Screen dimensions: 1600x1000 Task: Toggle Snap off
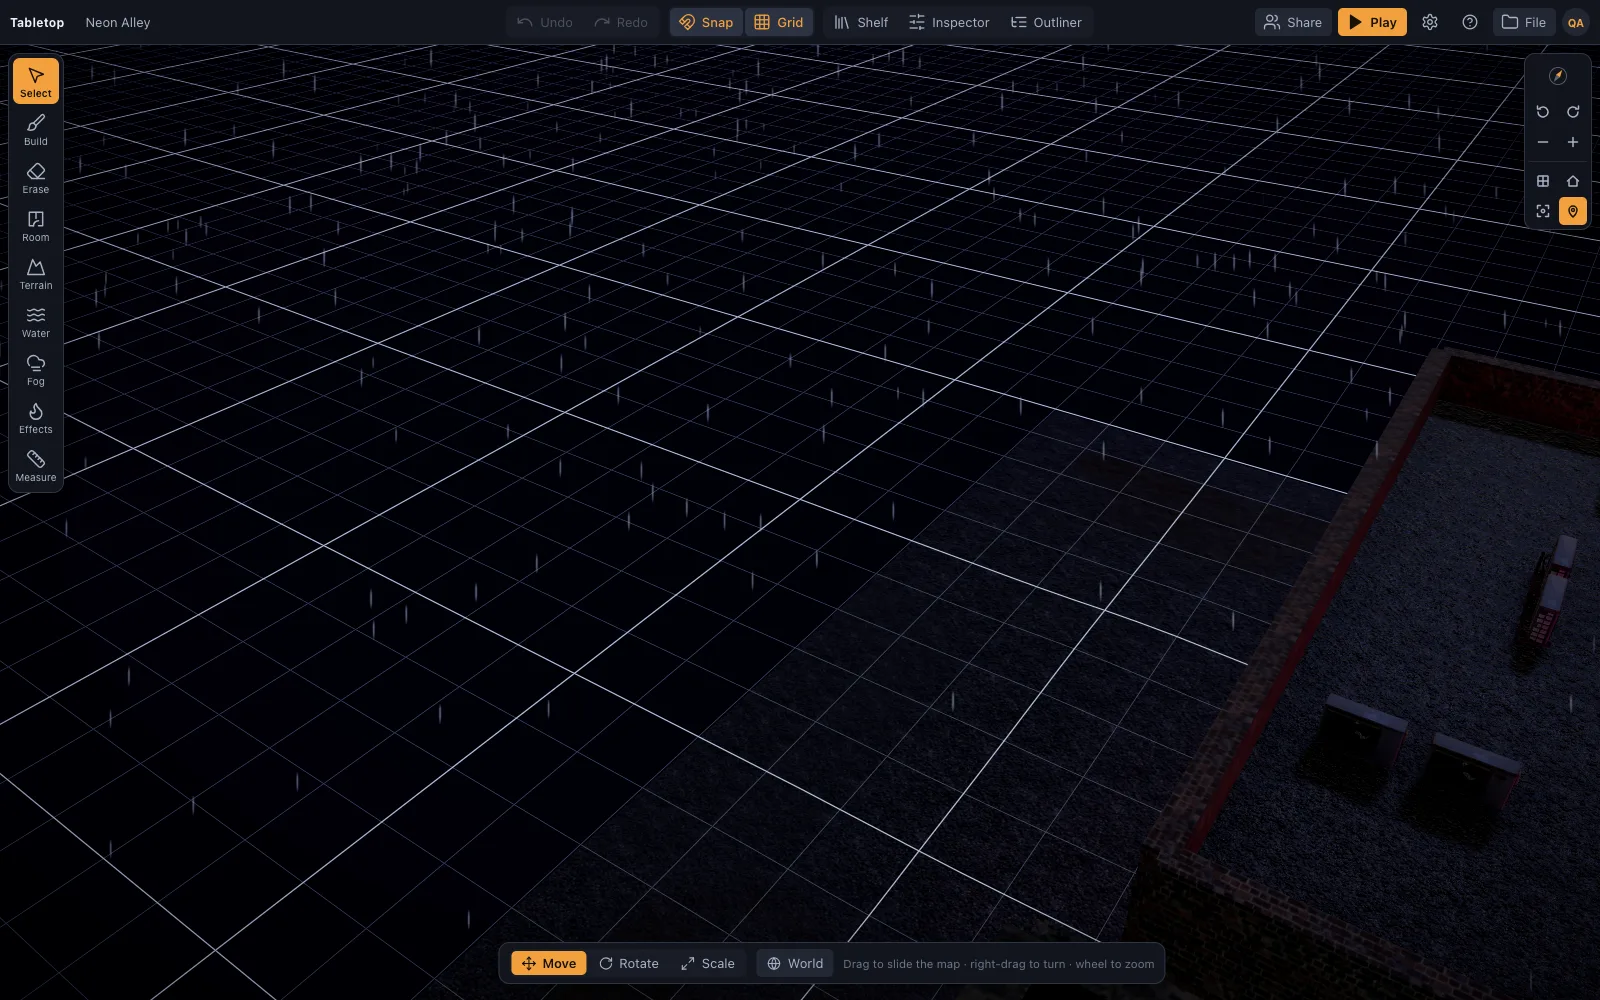[x=706, y=22]
